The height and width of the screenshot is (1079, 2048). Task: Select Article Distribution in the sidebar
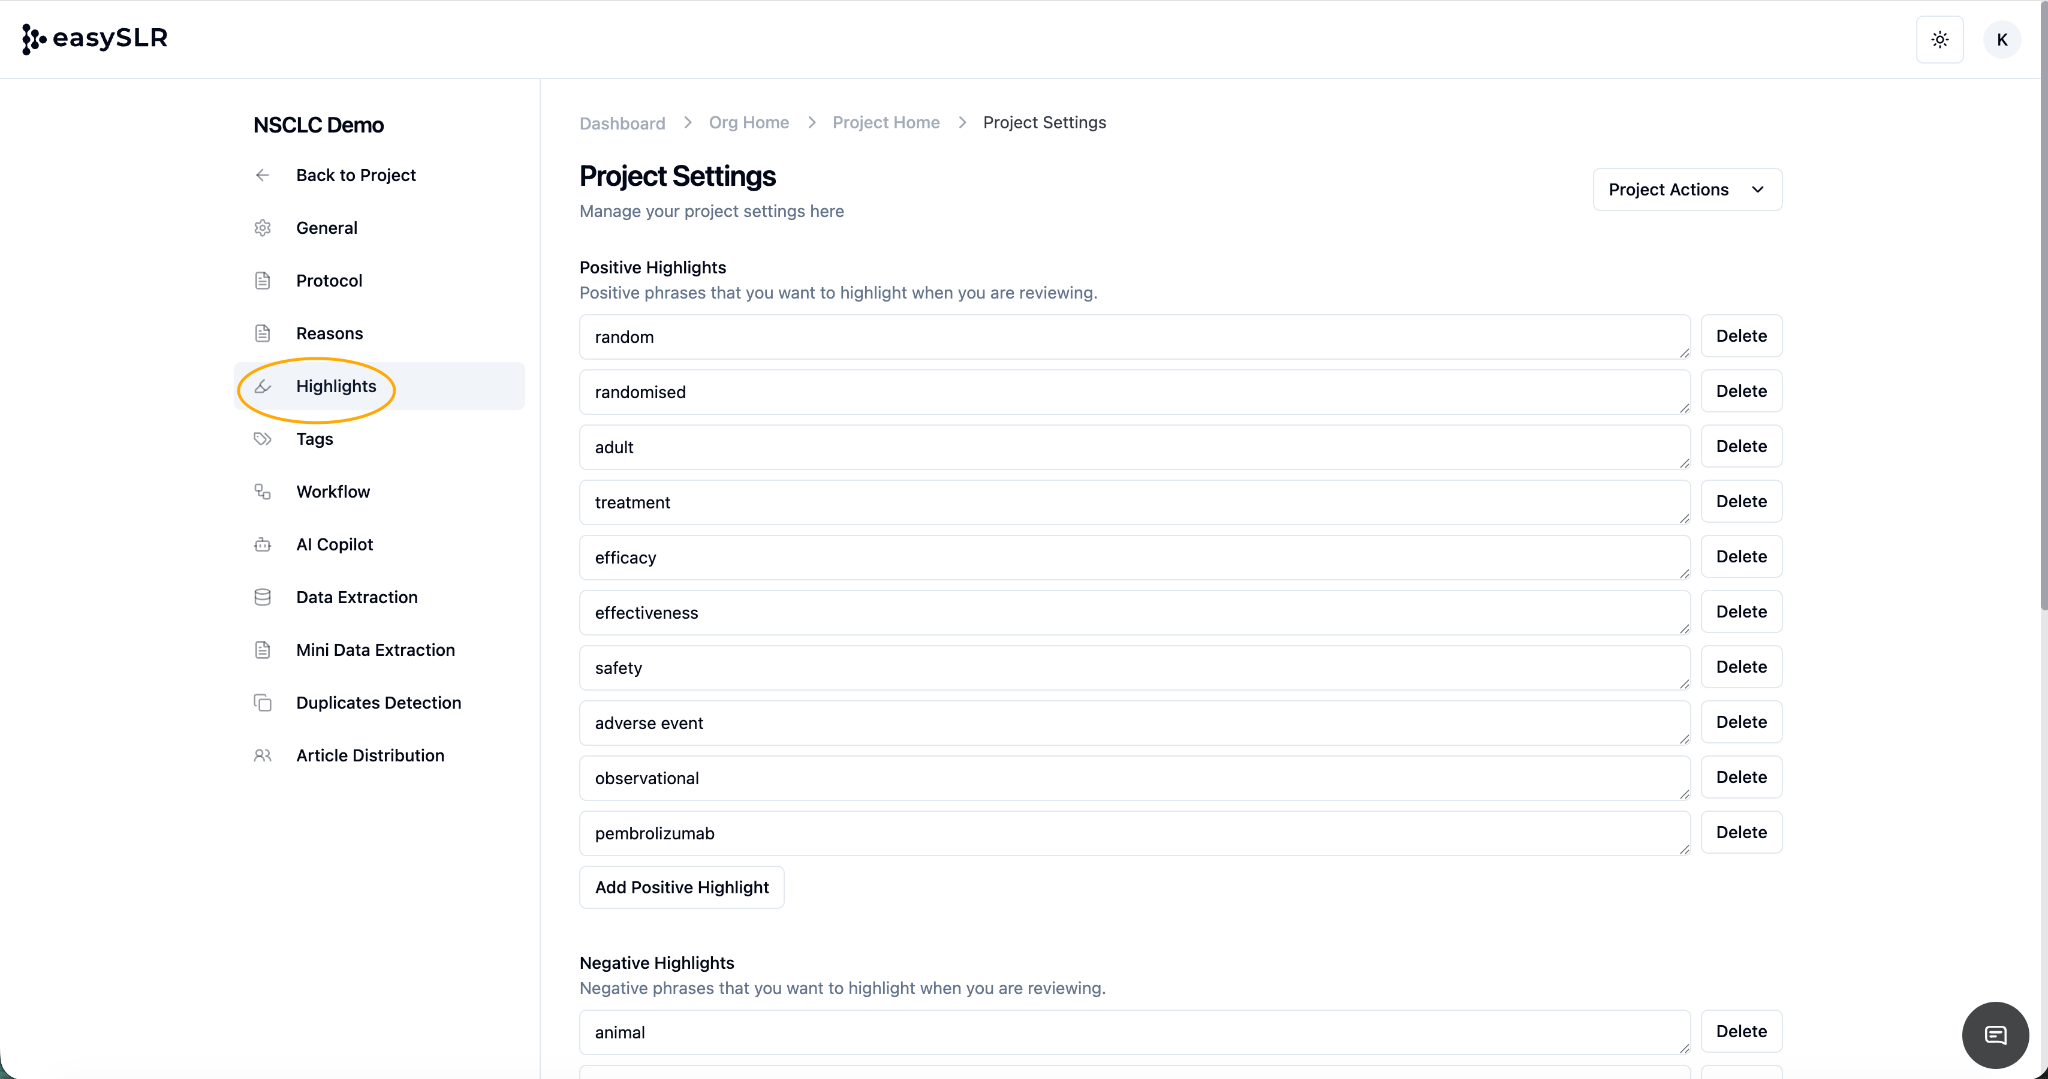click(x=370, y=756)
